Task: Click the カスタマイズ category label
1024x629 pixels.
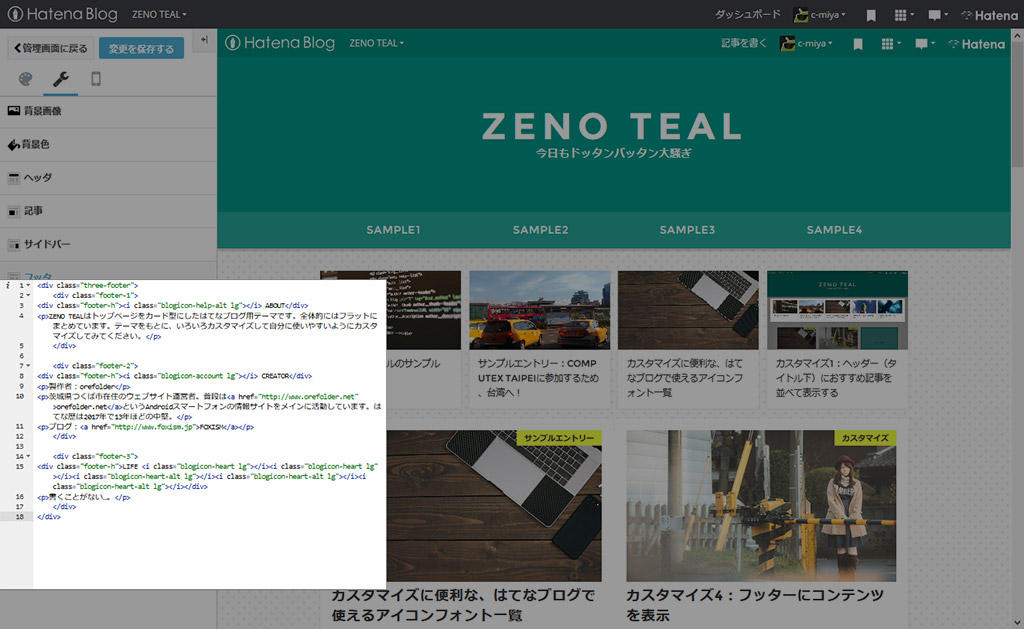Action: click(x=865, y=438)
